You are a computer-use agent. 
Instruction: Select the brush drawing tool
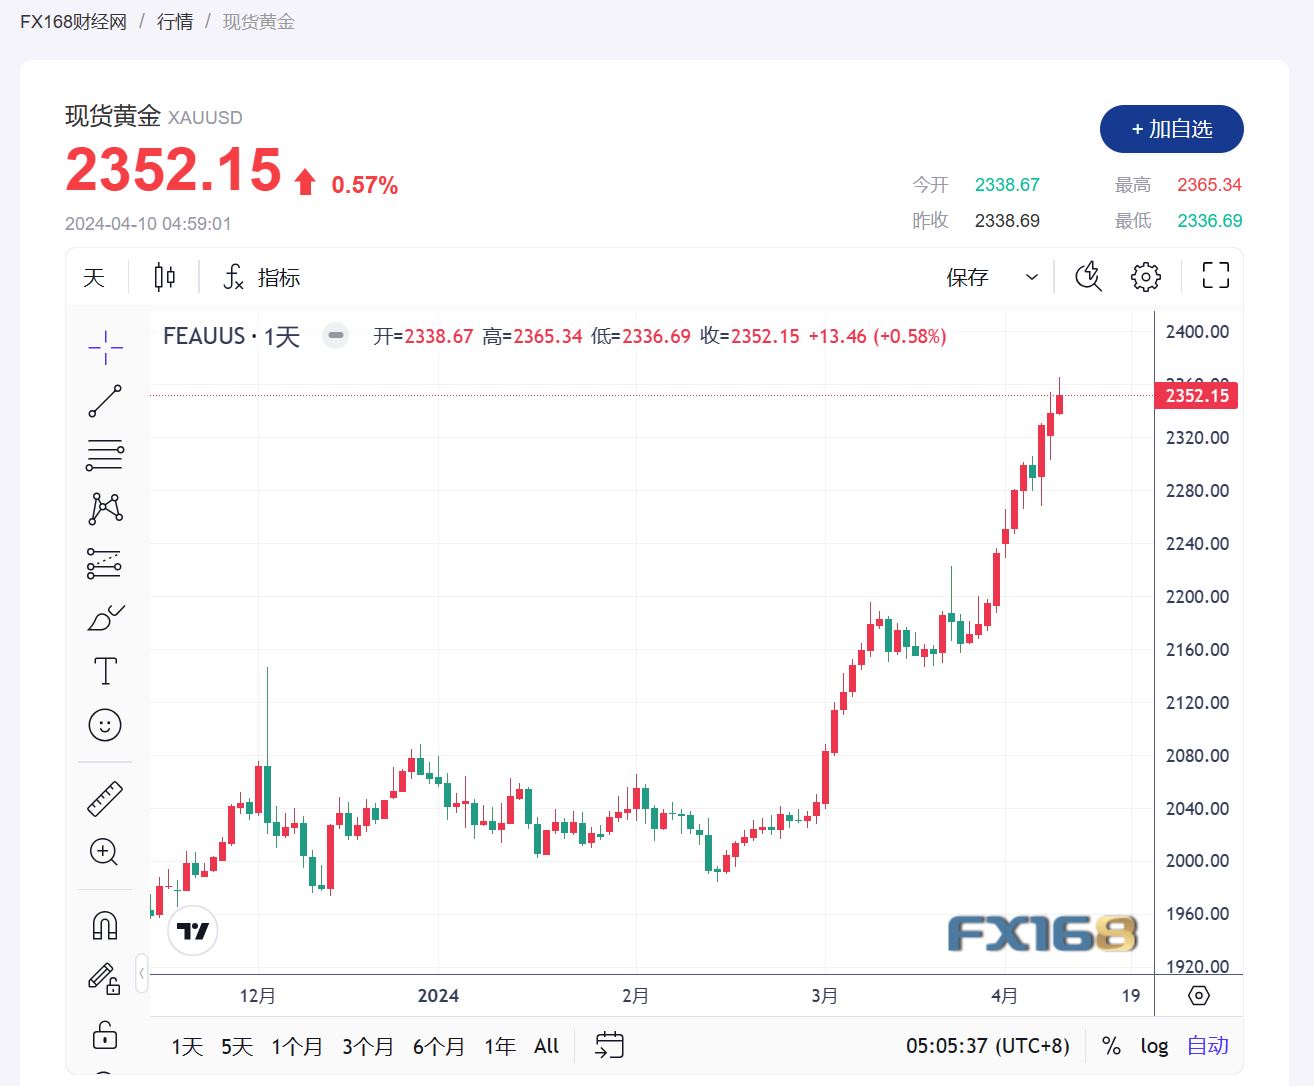(x=105, y=618)
